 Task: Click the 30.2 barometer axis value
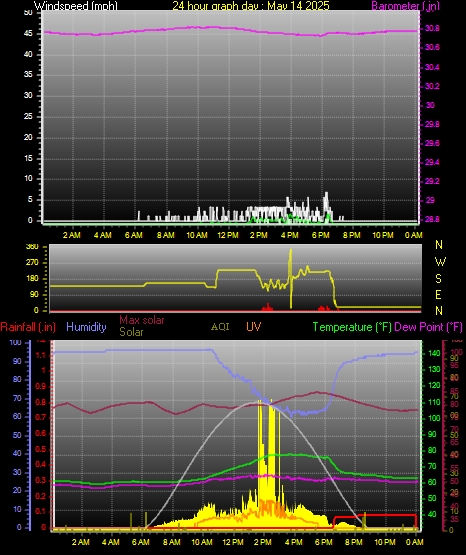click(432, 86)
